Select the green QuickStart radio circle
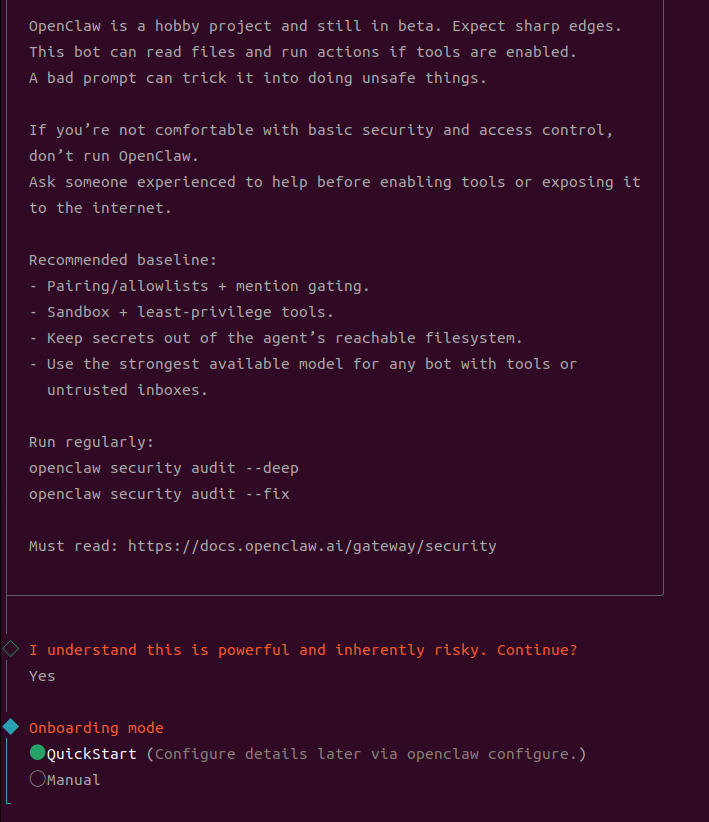This screenshot has height=822, width=709. [38, 753]
